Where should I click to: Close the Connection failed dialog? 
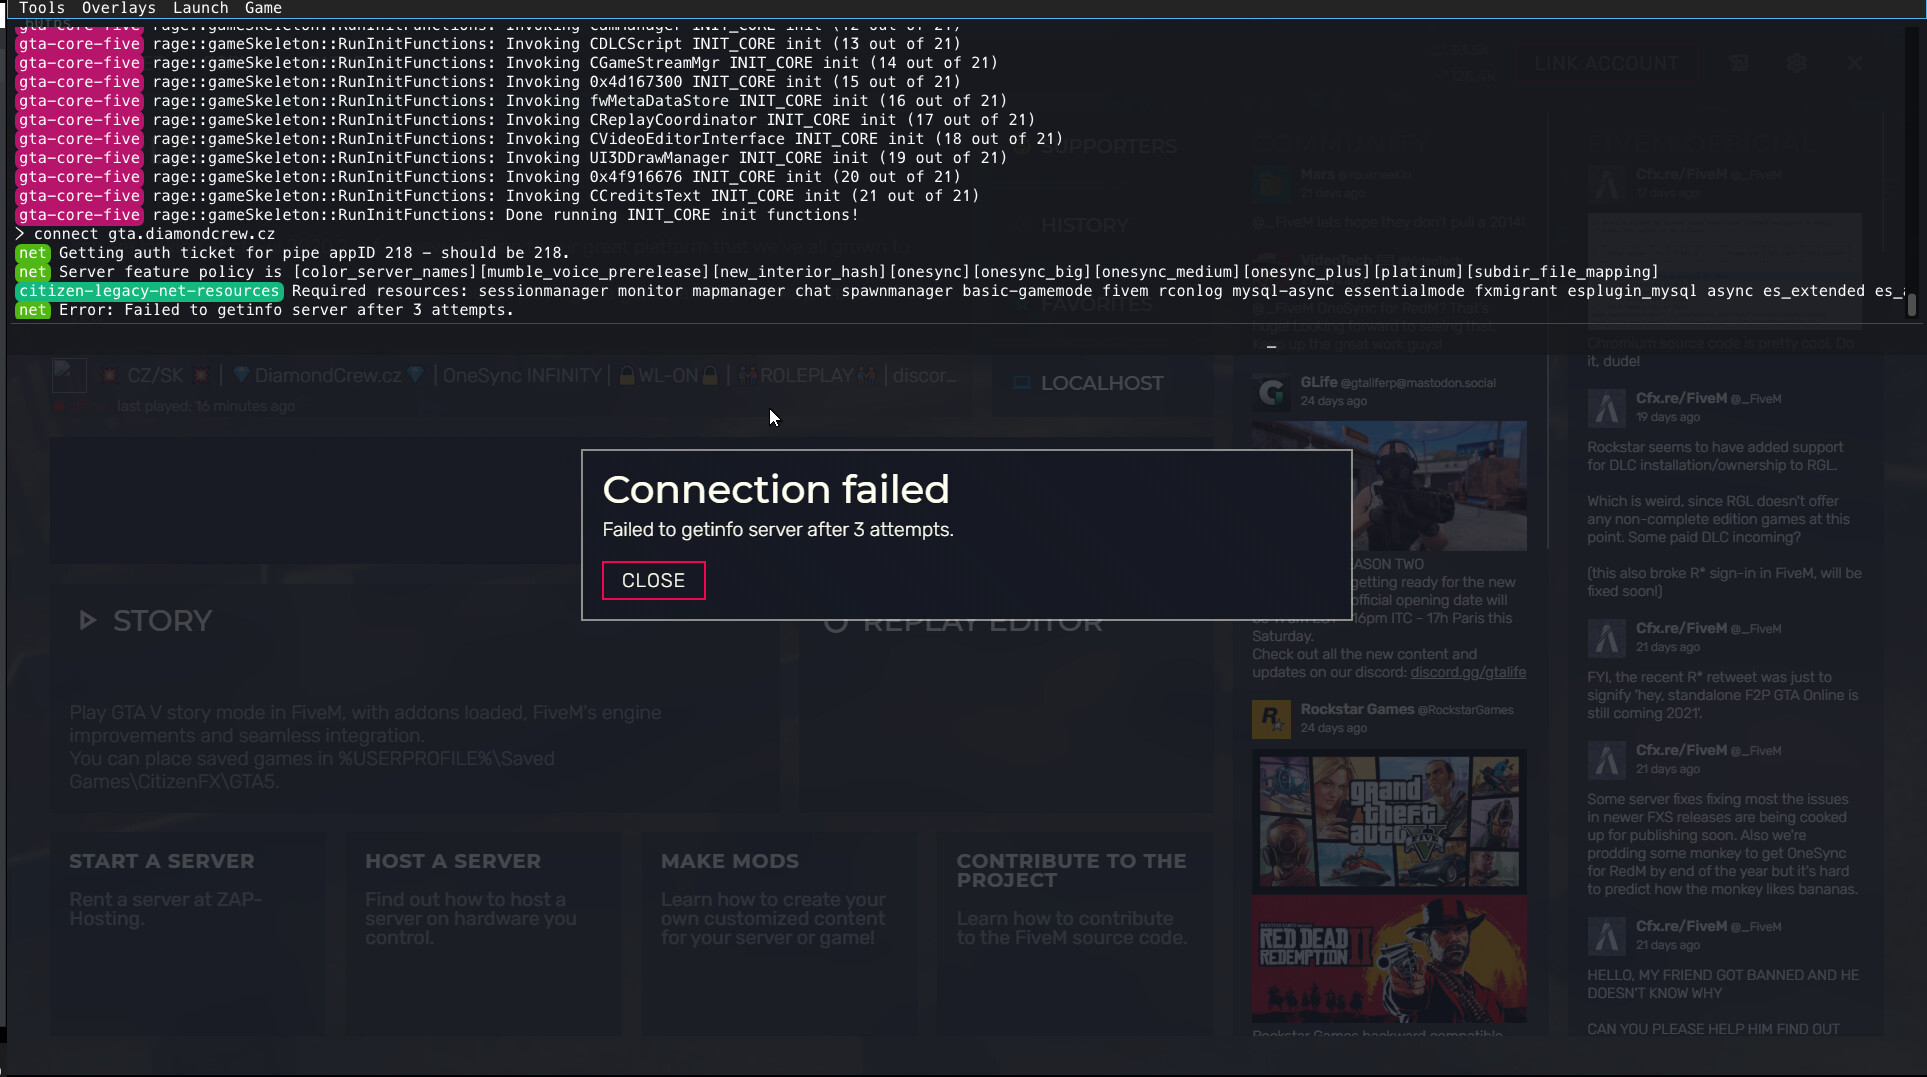[x=653, y=580]
